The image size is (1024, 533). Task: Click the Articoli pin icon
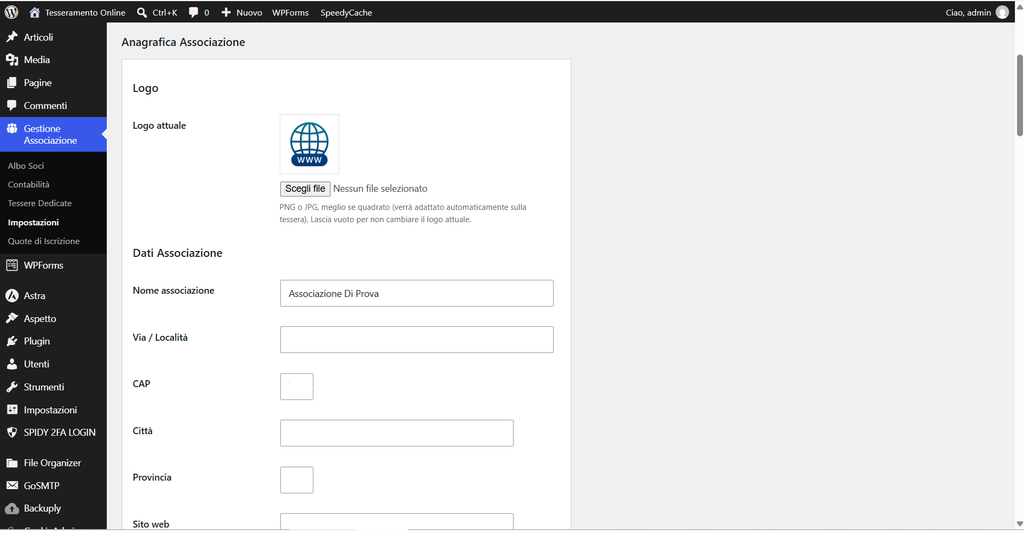12,37
